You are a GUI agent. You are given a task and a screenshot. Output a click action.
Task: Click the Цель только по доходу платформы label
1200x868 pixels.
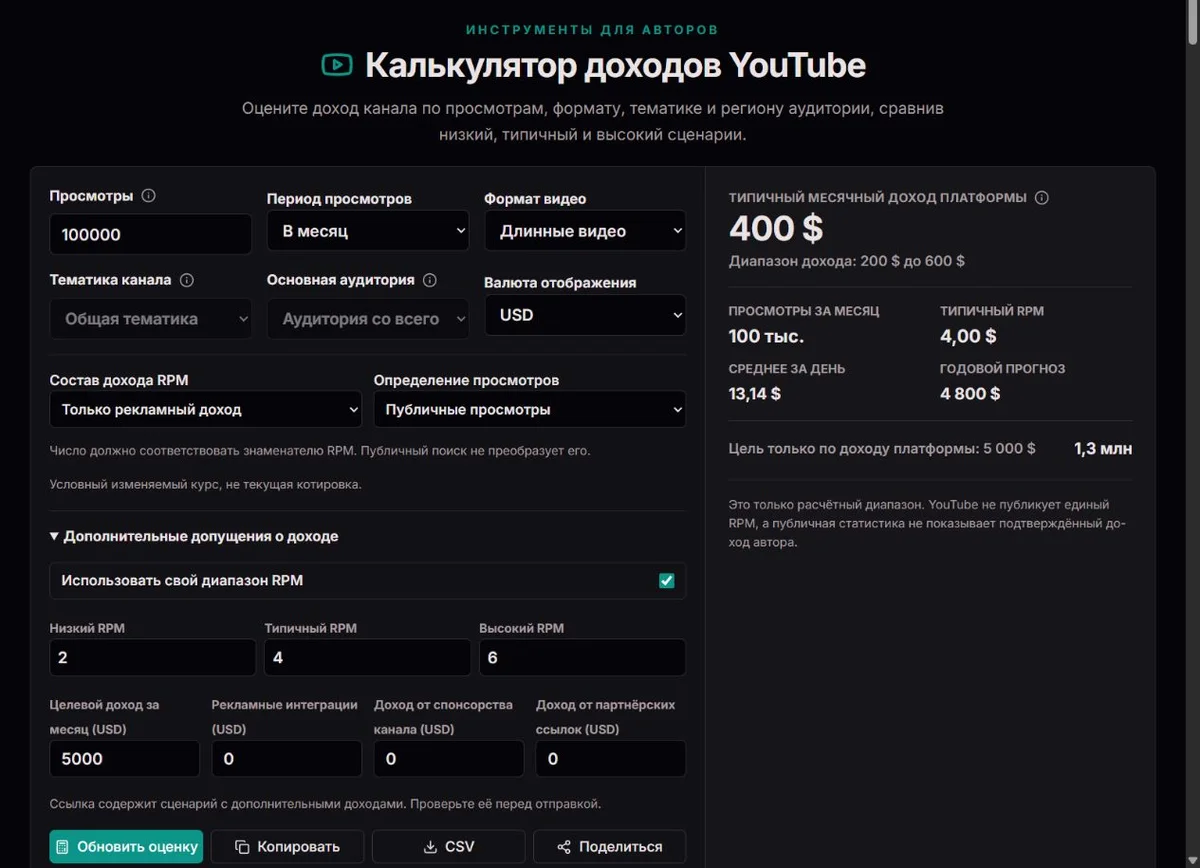(882, 449)
